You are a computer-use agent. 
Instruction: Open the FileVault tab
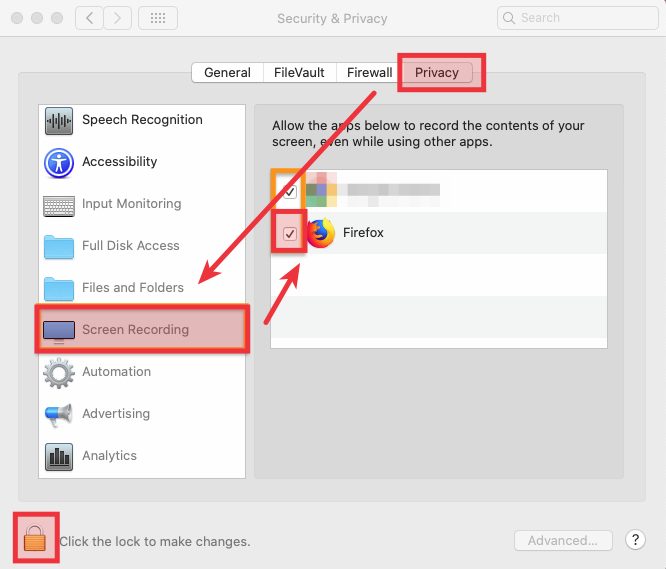301,73
